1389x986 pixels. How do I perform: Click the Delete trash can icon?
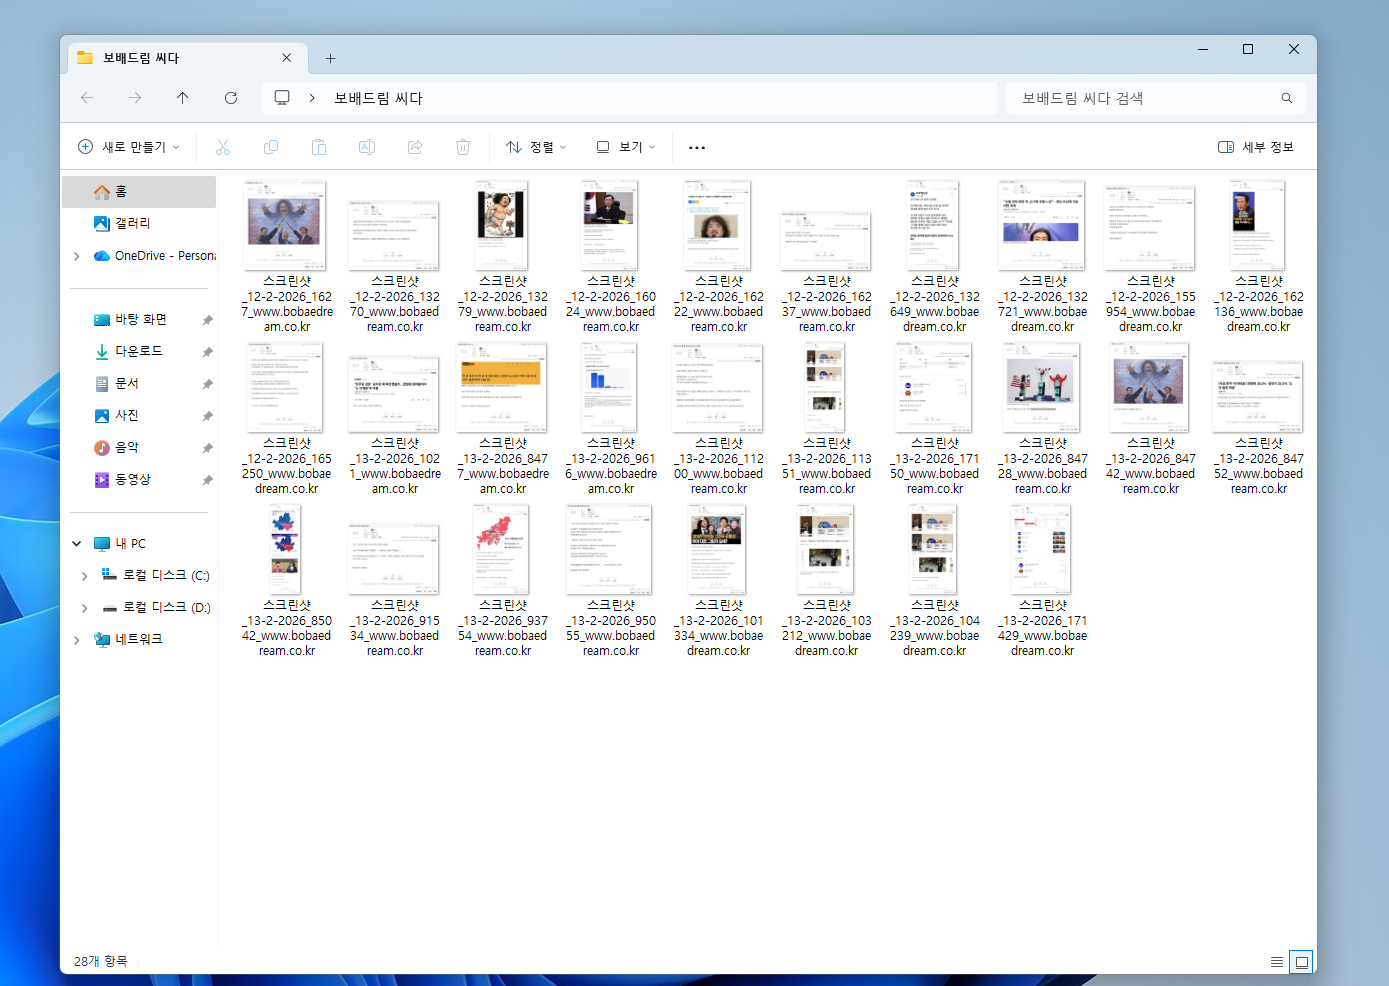click(x=463, y=147)
